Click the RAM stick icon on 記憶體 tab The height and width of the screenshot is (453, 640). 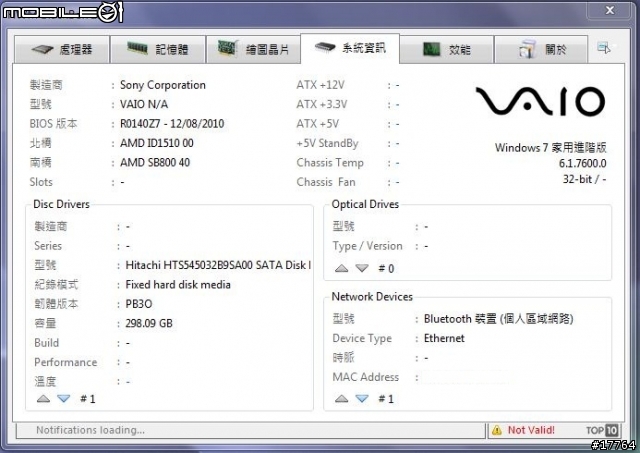tap(137, 48)
